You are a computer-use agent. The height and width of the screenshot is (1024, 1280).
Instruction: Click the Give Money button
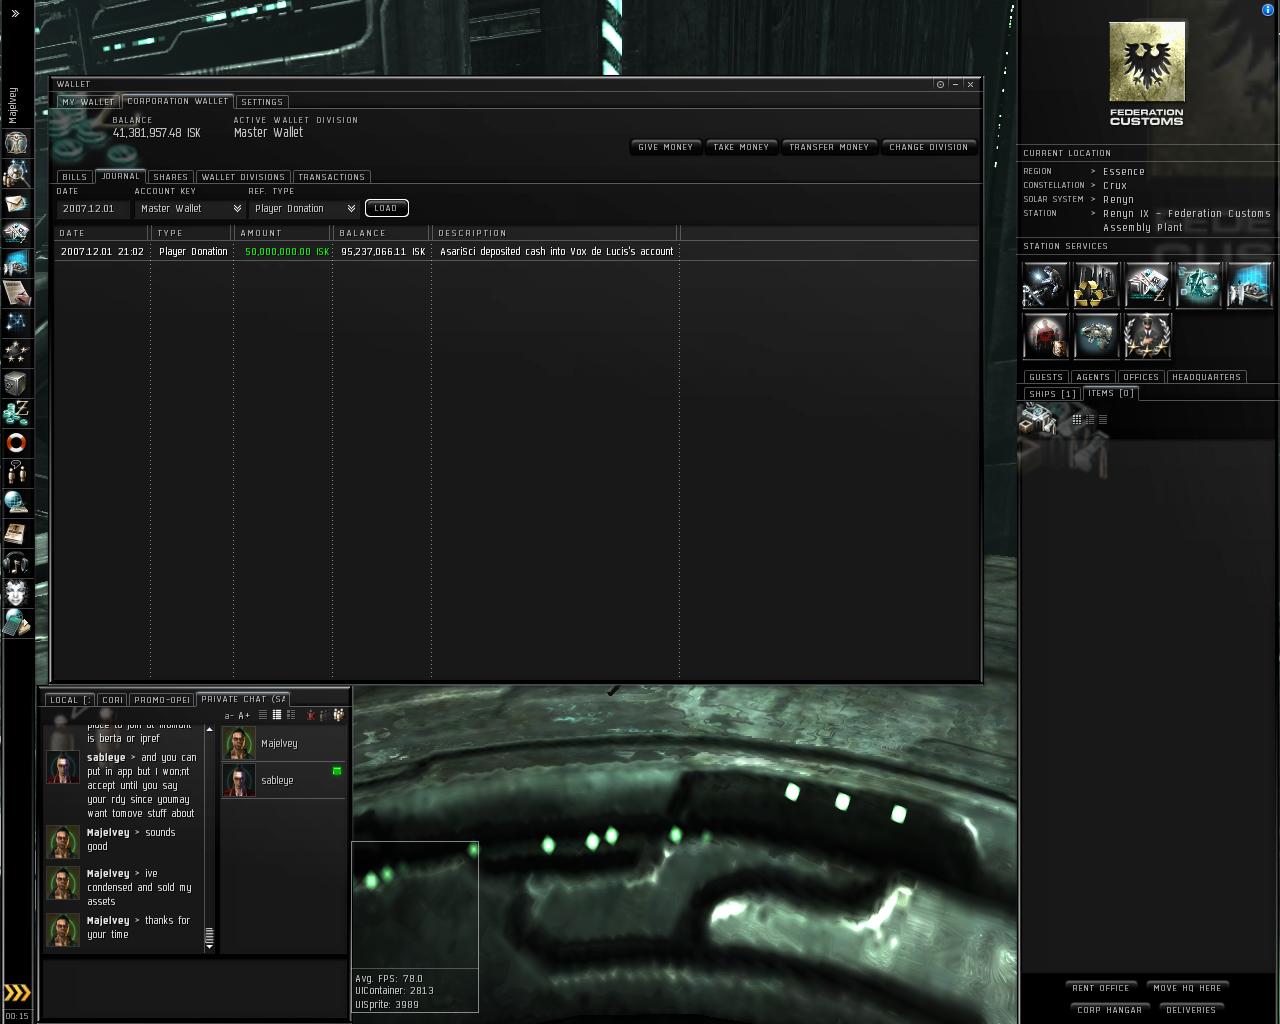tap(665, 147)
